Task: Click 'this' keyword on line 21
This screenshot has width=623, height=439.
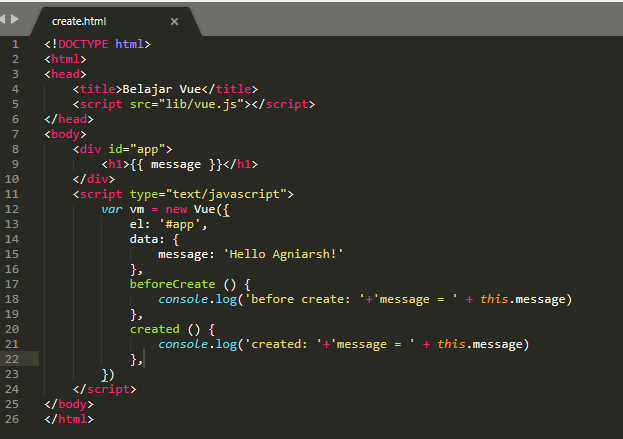Action: [x=451, y=344]
